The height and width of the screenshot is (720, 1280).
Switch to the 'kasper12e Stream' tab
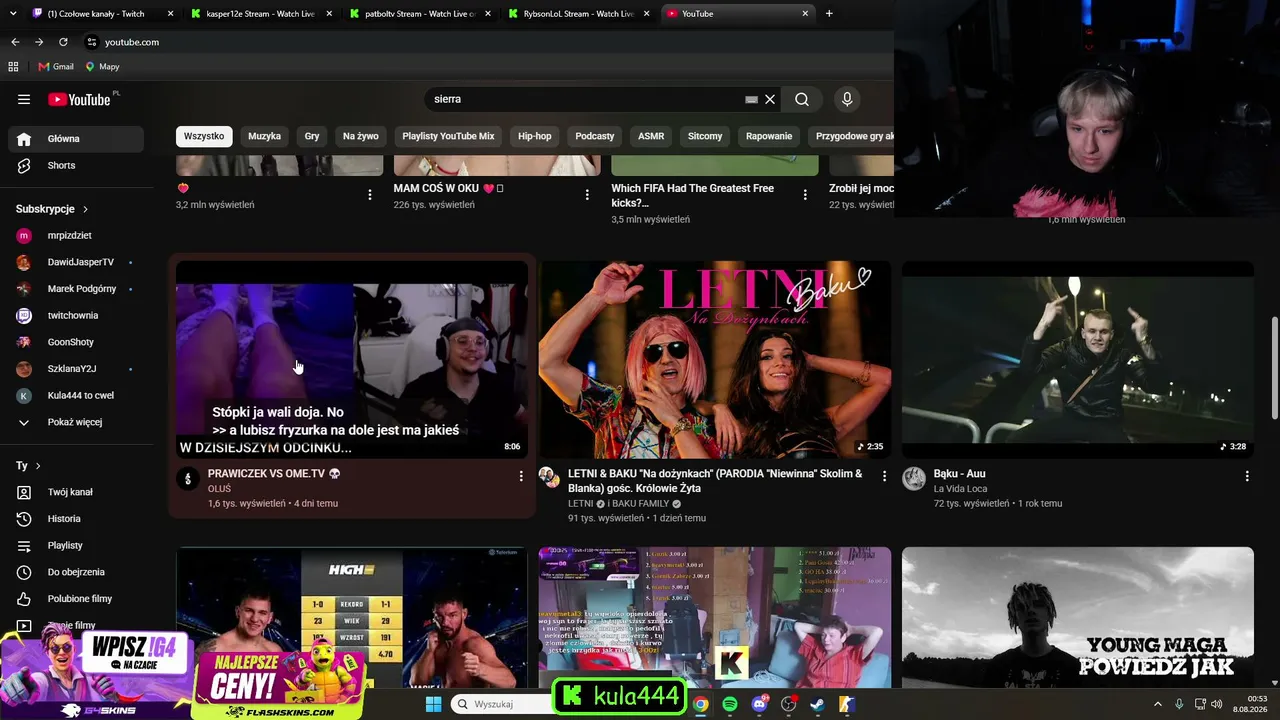coord(262,13)
